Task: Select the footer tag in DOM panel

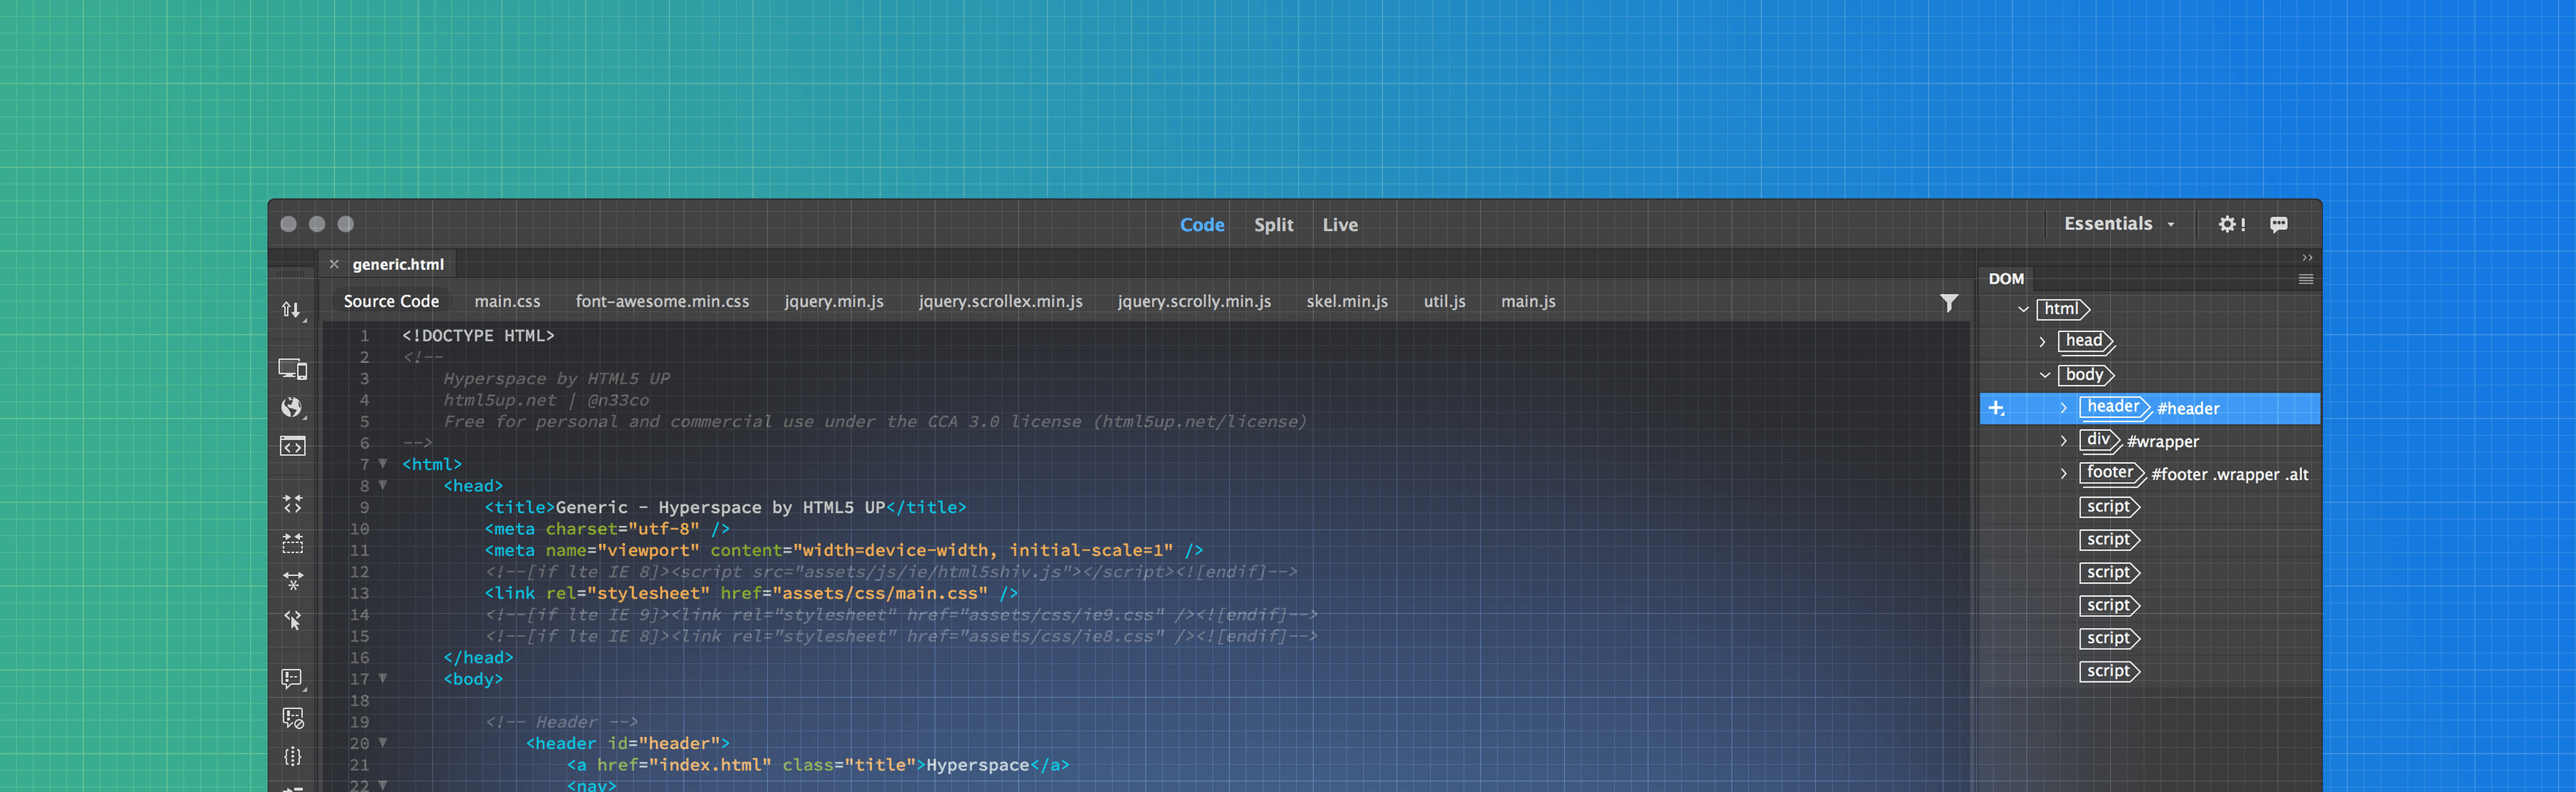Action: (x=2113, y=473)
